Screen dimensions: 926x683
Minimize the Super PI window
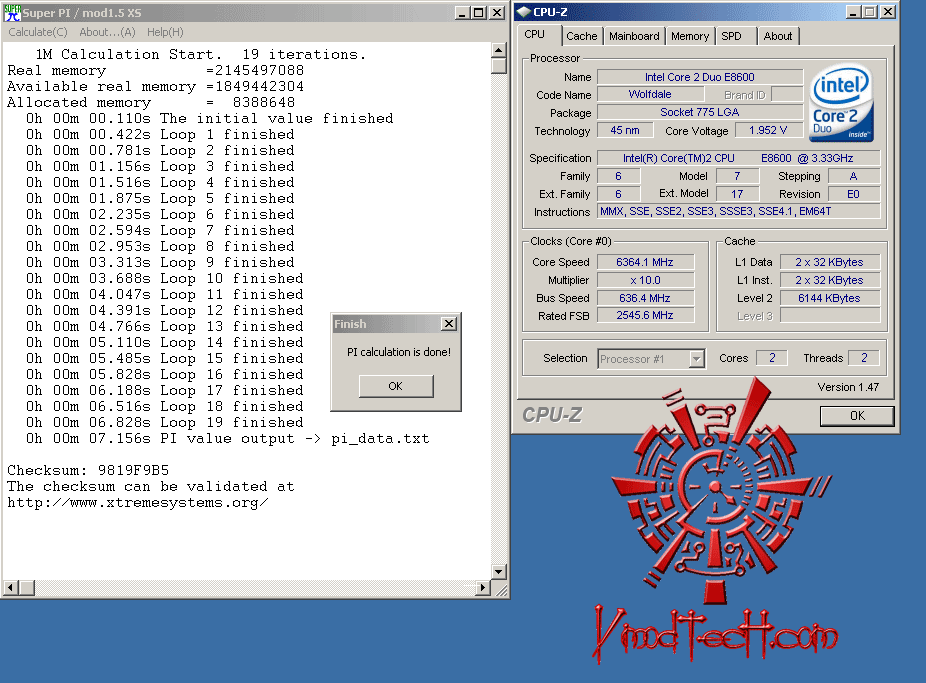463,12
